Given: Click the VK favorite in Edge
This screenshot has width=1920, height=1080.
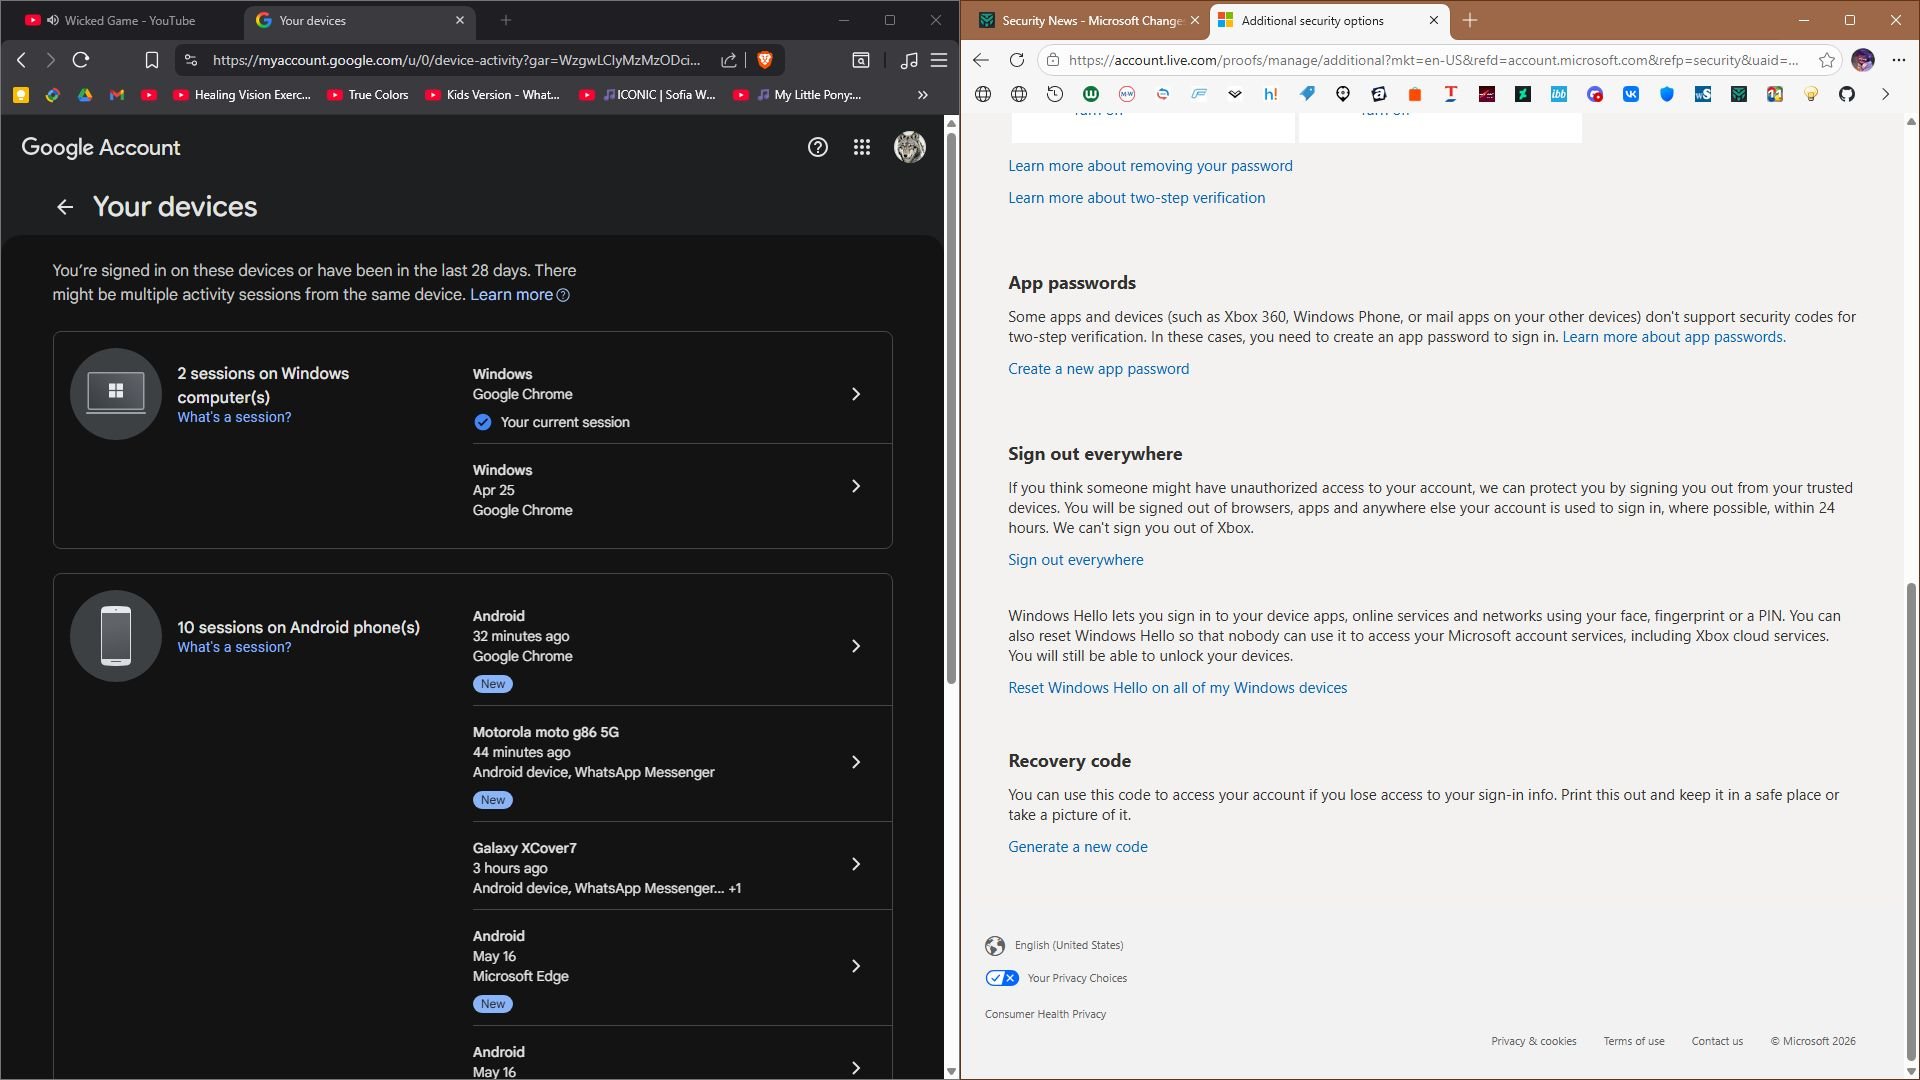Looking at the screenshot, I should 1631,94.
